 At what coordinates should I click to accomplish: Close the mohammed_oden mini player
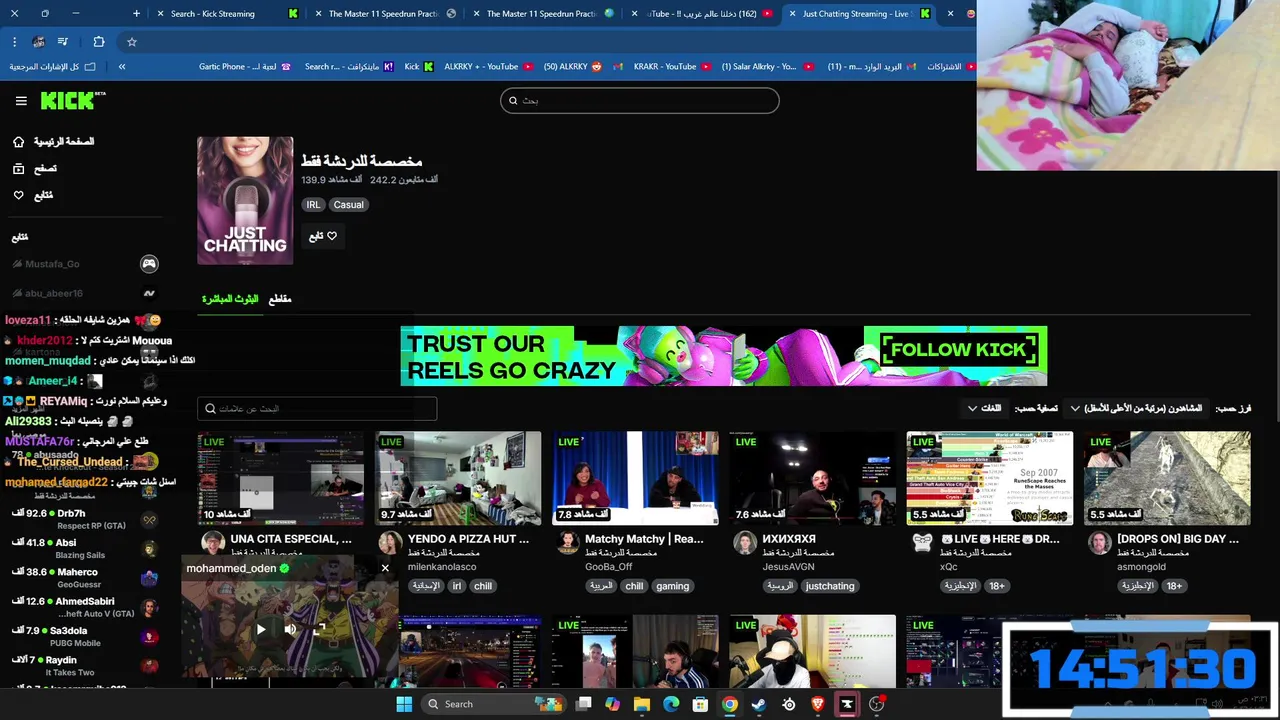pyautogui.click(x=385, y=568)
